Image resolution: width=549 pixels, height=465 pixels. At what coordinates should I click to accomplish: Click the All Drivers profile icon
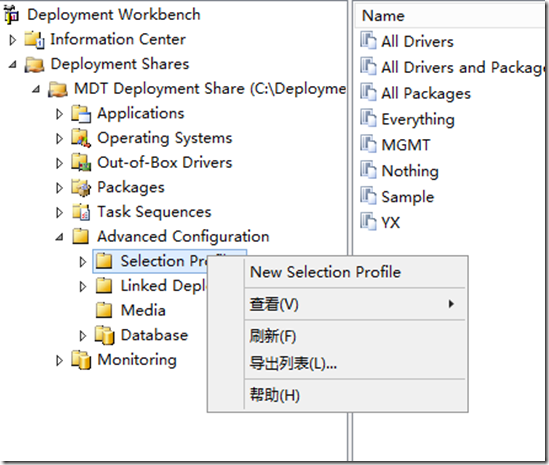368,40
